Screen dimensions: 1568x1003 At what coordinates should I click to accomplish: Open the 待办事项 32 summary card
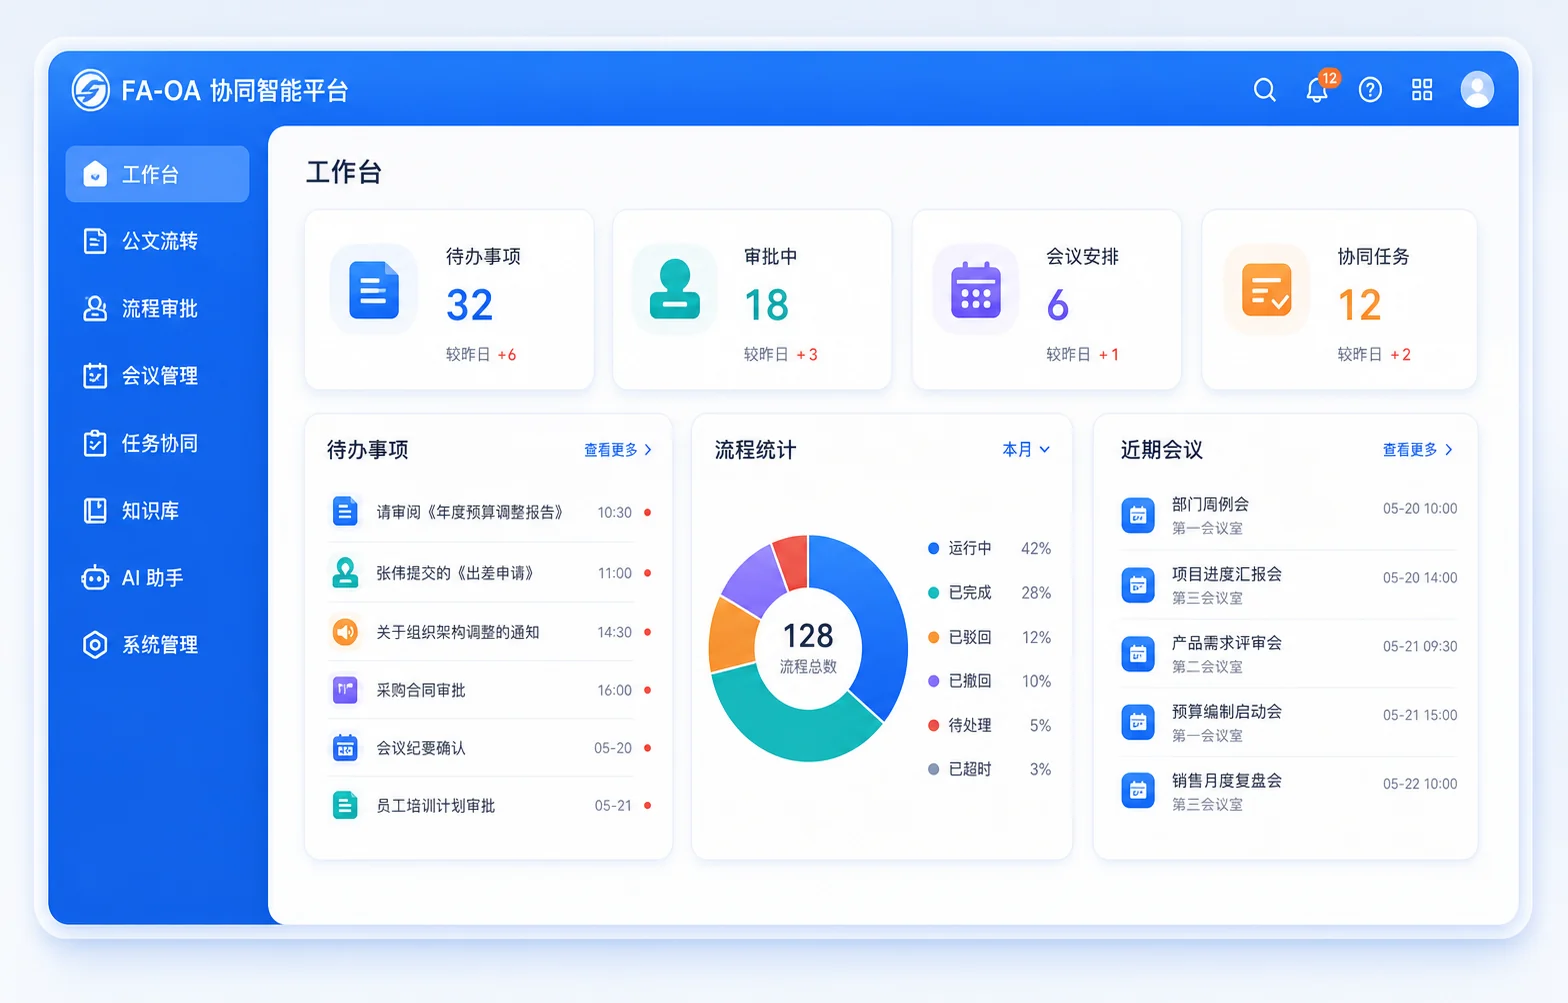point(449,299)
